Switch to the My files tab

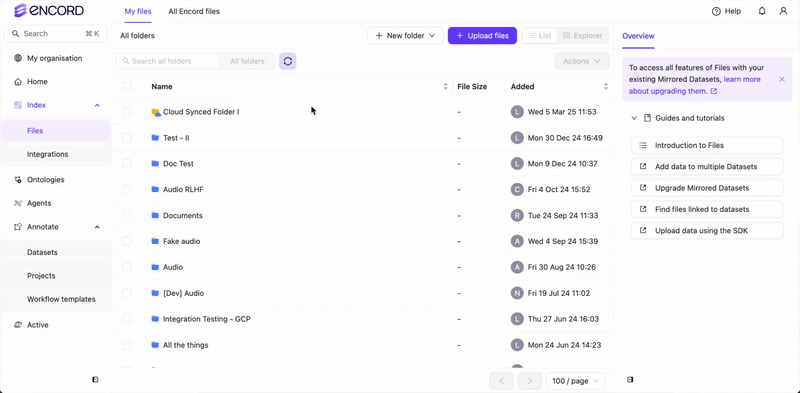click(x=138, y=11)
